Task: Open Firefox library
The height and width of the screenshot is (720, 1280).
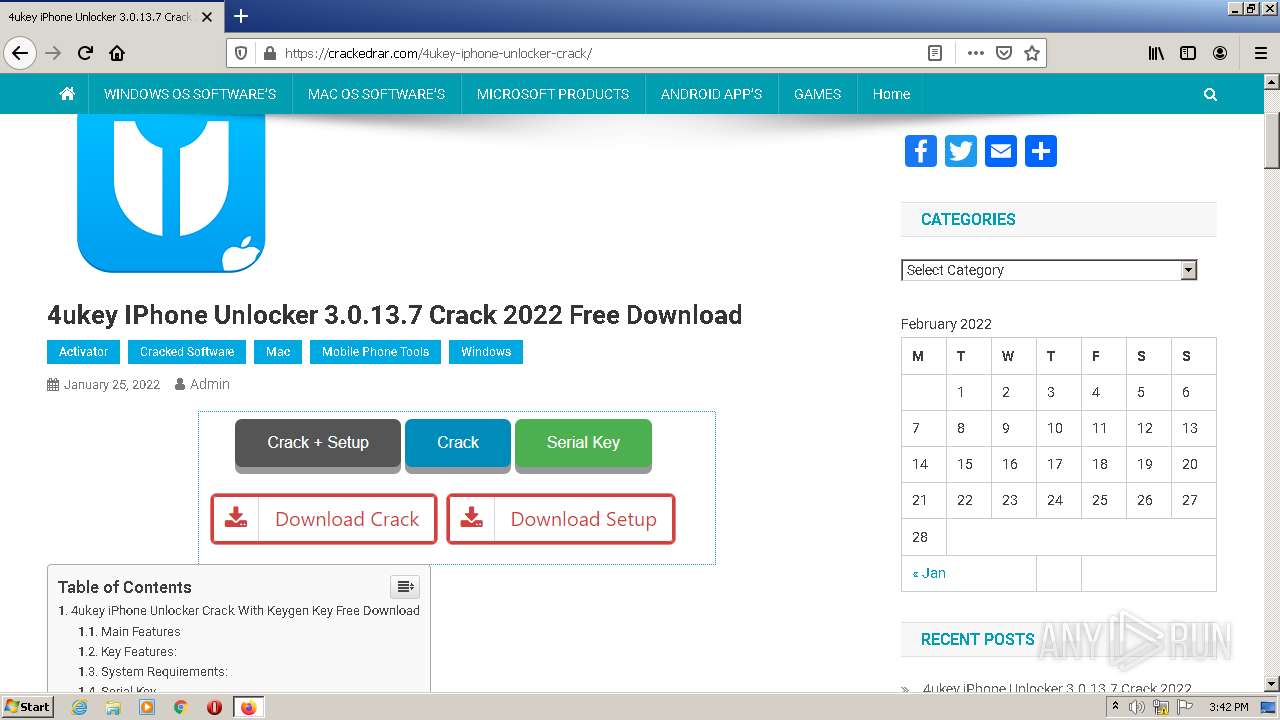Action: 1156,53
